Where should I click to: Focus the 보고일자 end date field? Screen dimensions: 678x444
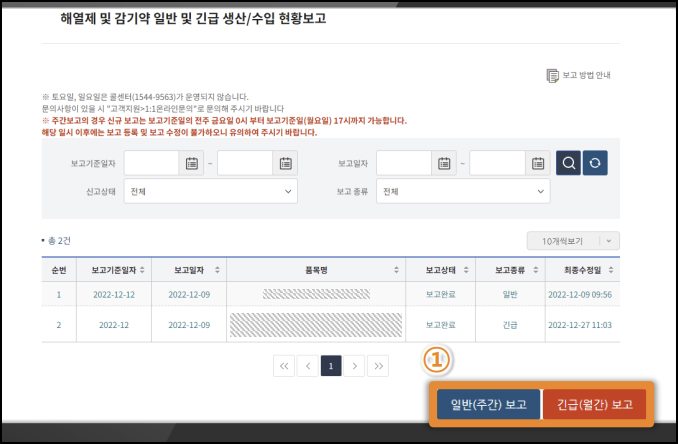pyautogui.click(x=497, y=163)
